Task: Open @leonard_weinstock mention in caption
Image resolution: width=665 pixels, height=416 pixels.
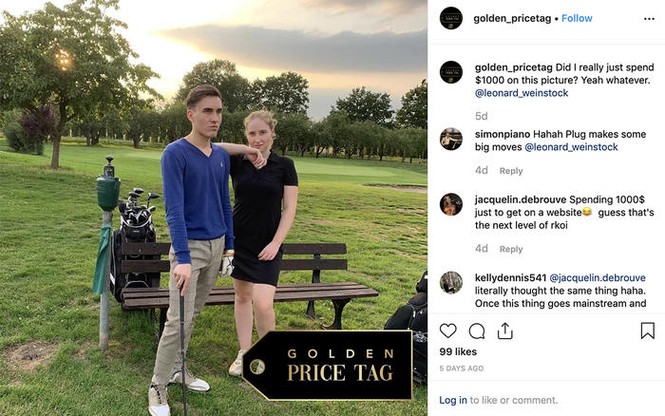Action: pos(521,93)
